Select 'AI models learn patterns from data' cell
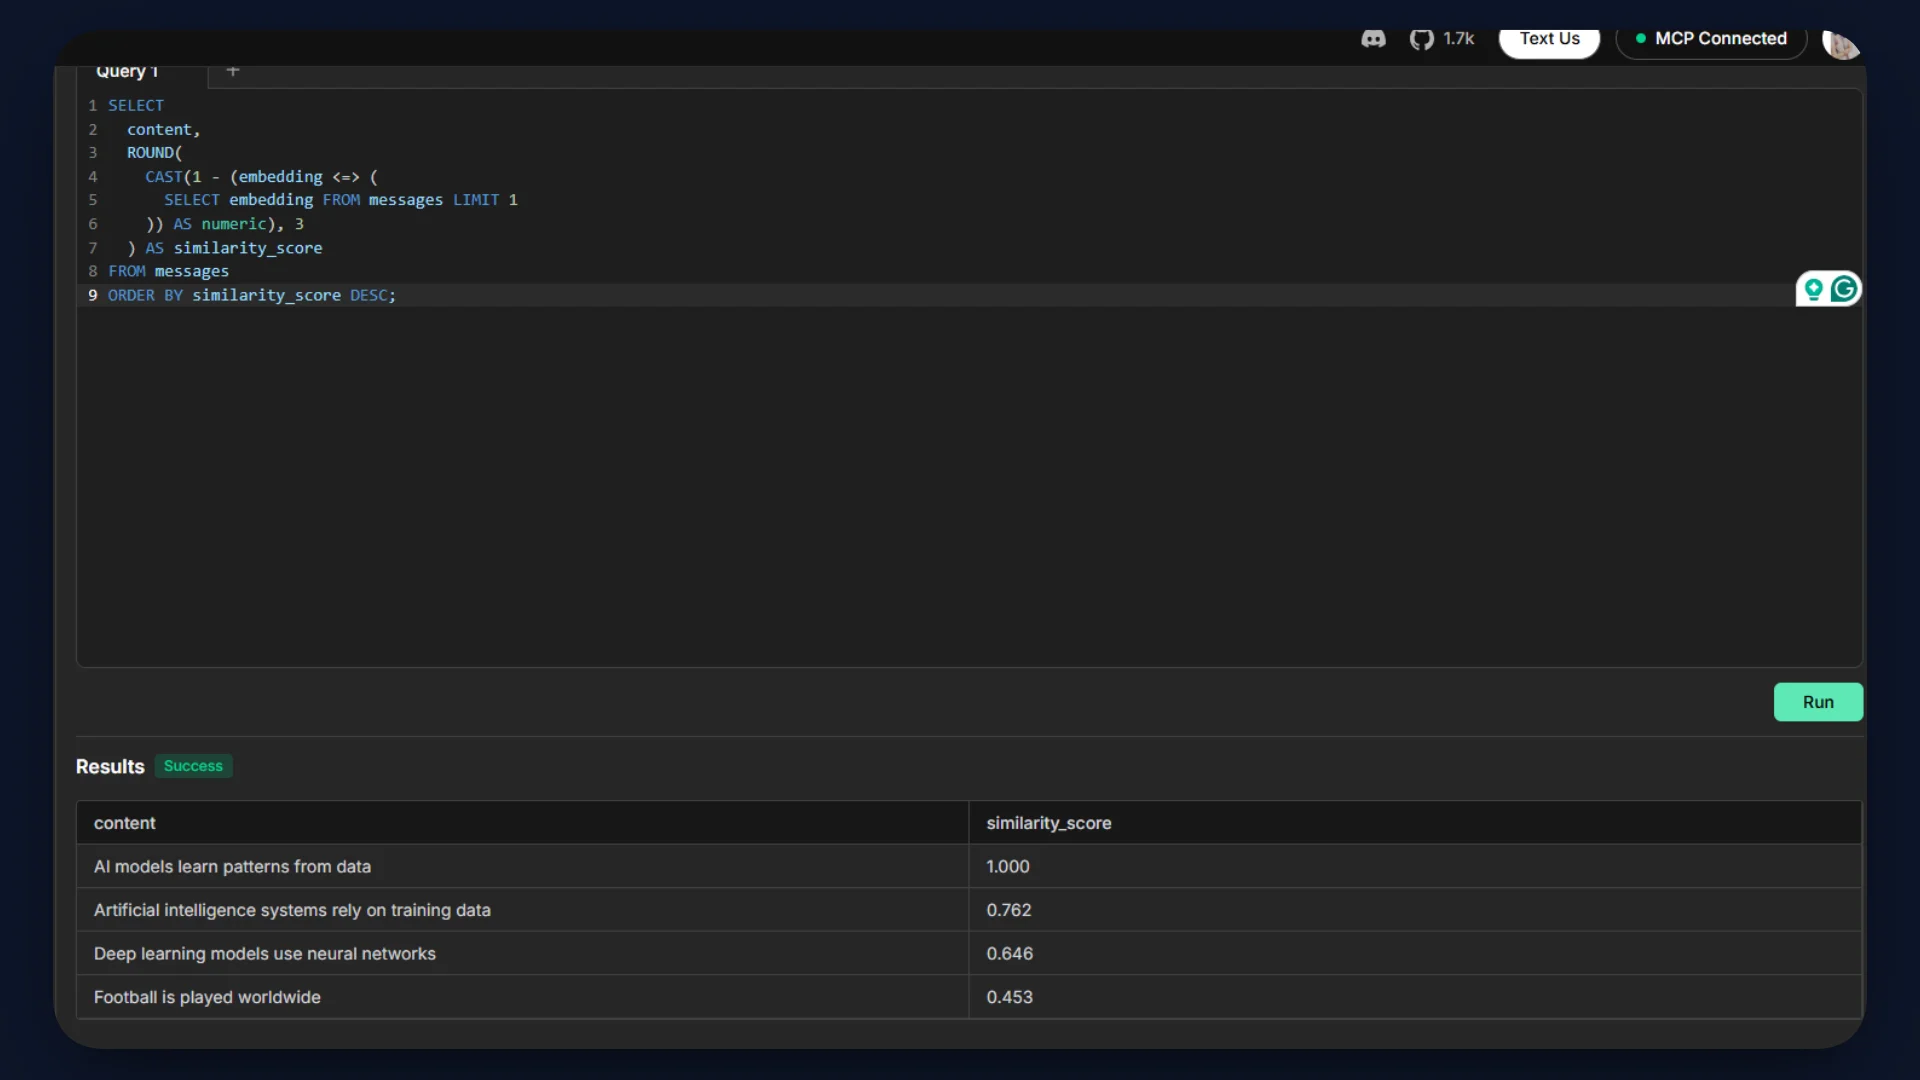1920x1080 pixels. (232, 867)
